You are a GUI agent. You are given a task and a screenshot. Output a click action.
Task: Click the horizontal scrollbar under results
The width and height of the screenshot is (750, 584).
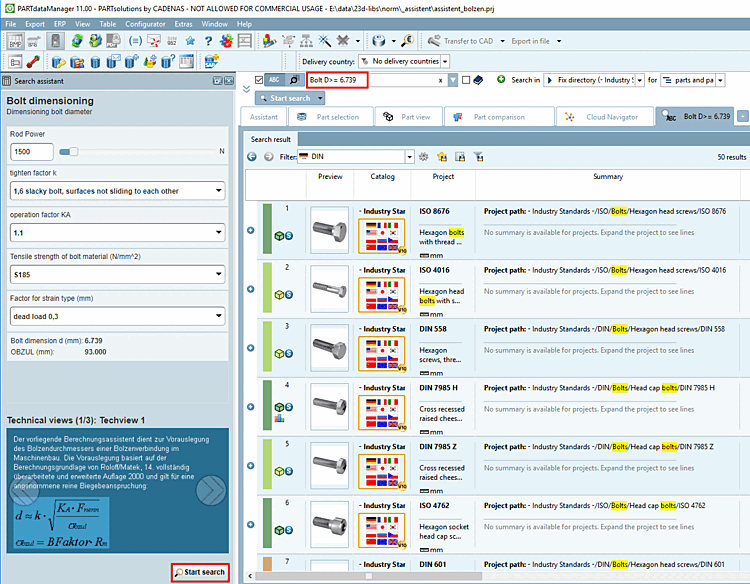tap(368, 576)
